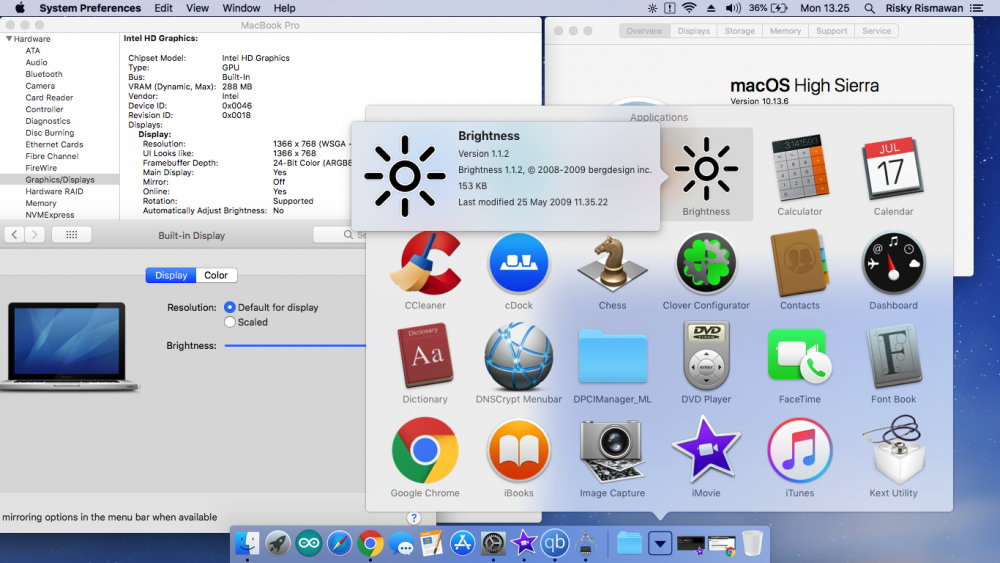Open the Window menu

(241, 8)
